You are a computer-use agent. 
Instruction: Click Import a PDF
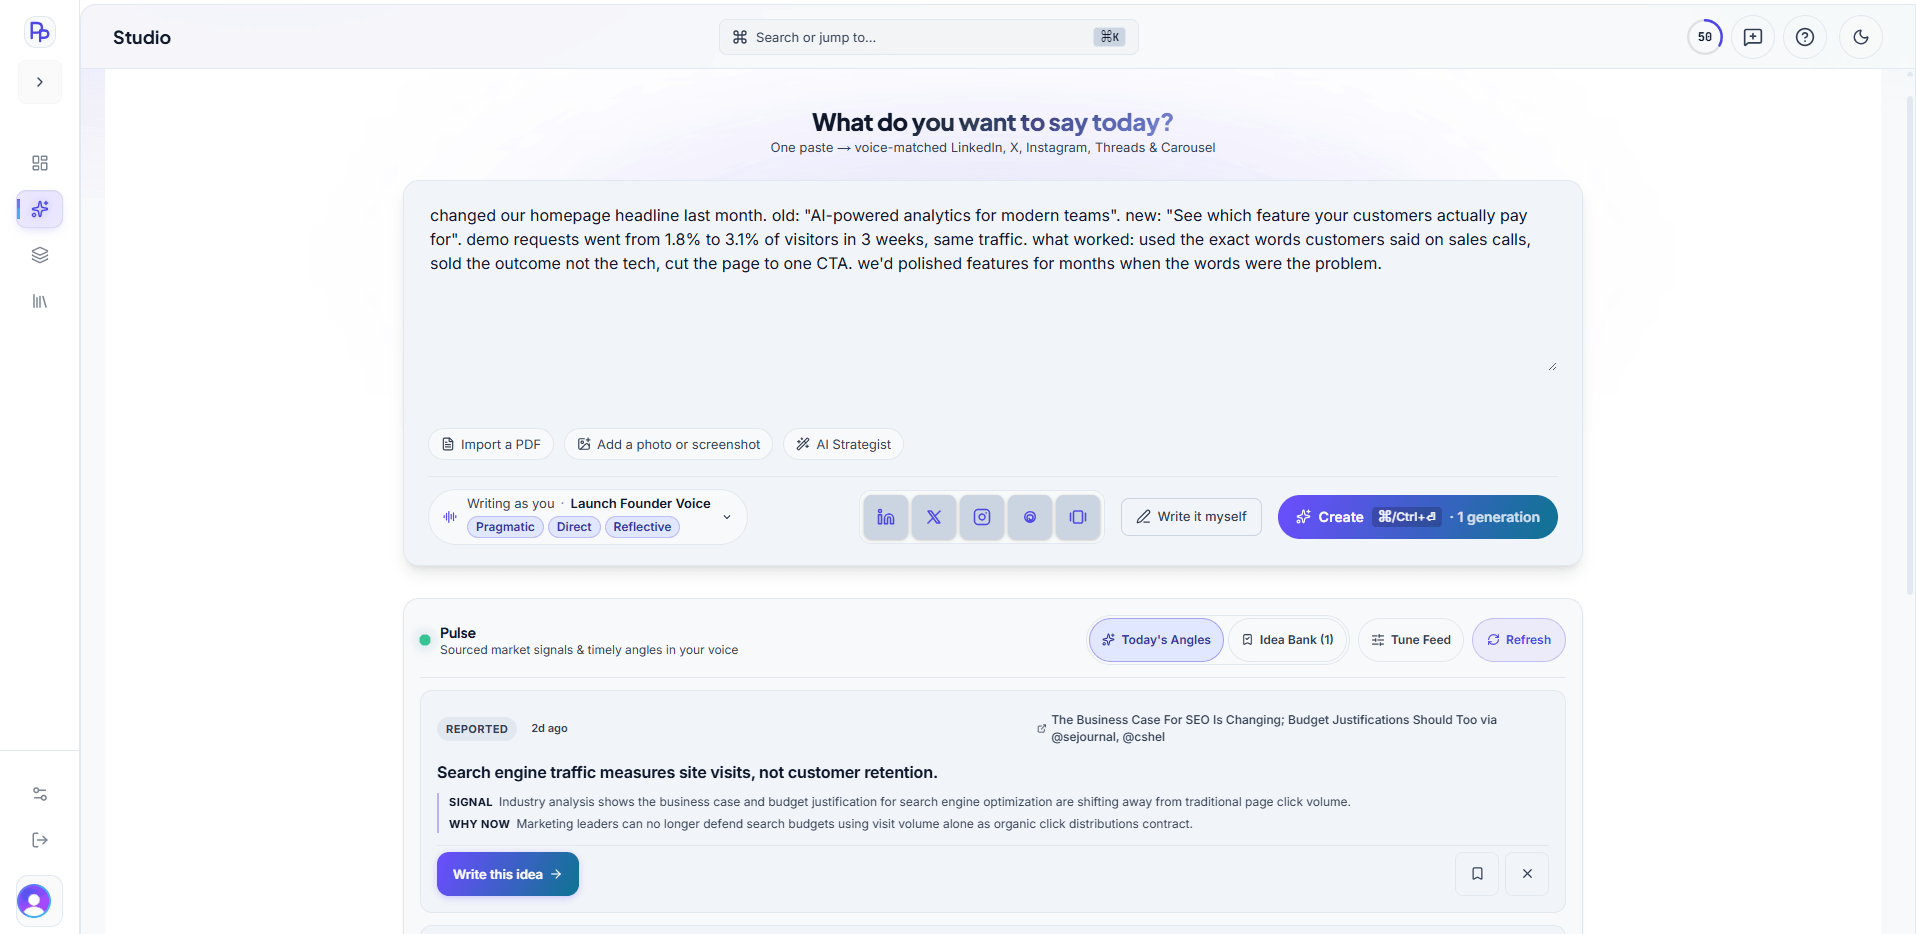click(491, 444)
